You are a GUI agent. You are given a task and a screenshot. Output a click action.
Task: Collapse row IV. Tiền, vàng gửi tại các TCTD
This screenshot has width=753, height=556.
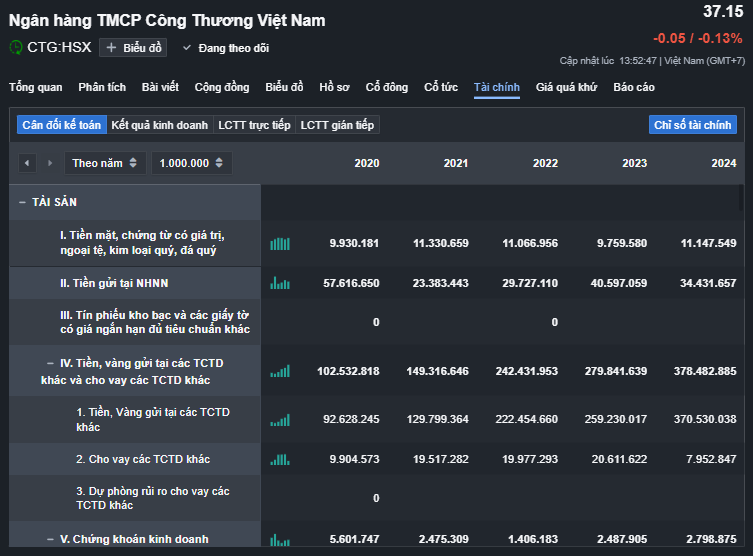(x=50, y=363)
